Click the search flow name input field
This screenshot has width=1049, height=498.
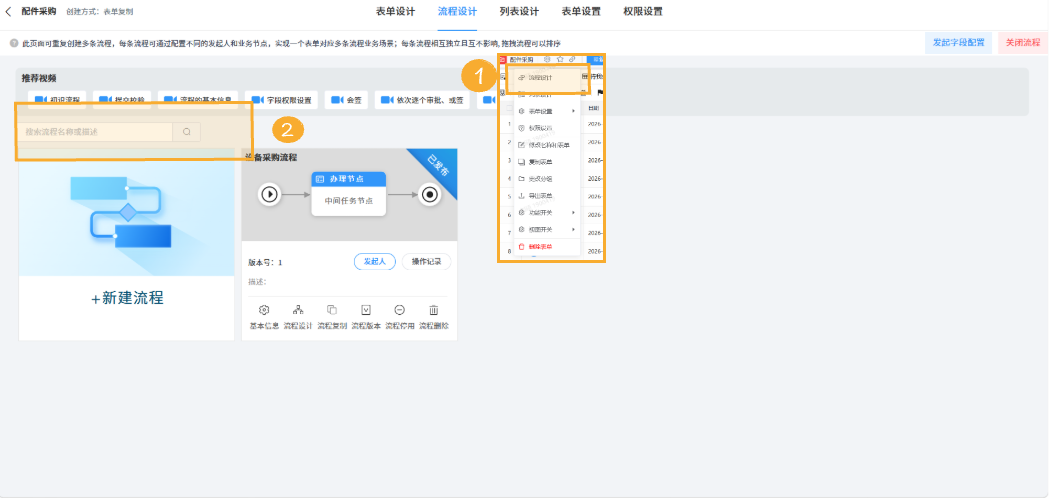(x=97, y=132)
